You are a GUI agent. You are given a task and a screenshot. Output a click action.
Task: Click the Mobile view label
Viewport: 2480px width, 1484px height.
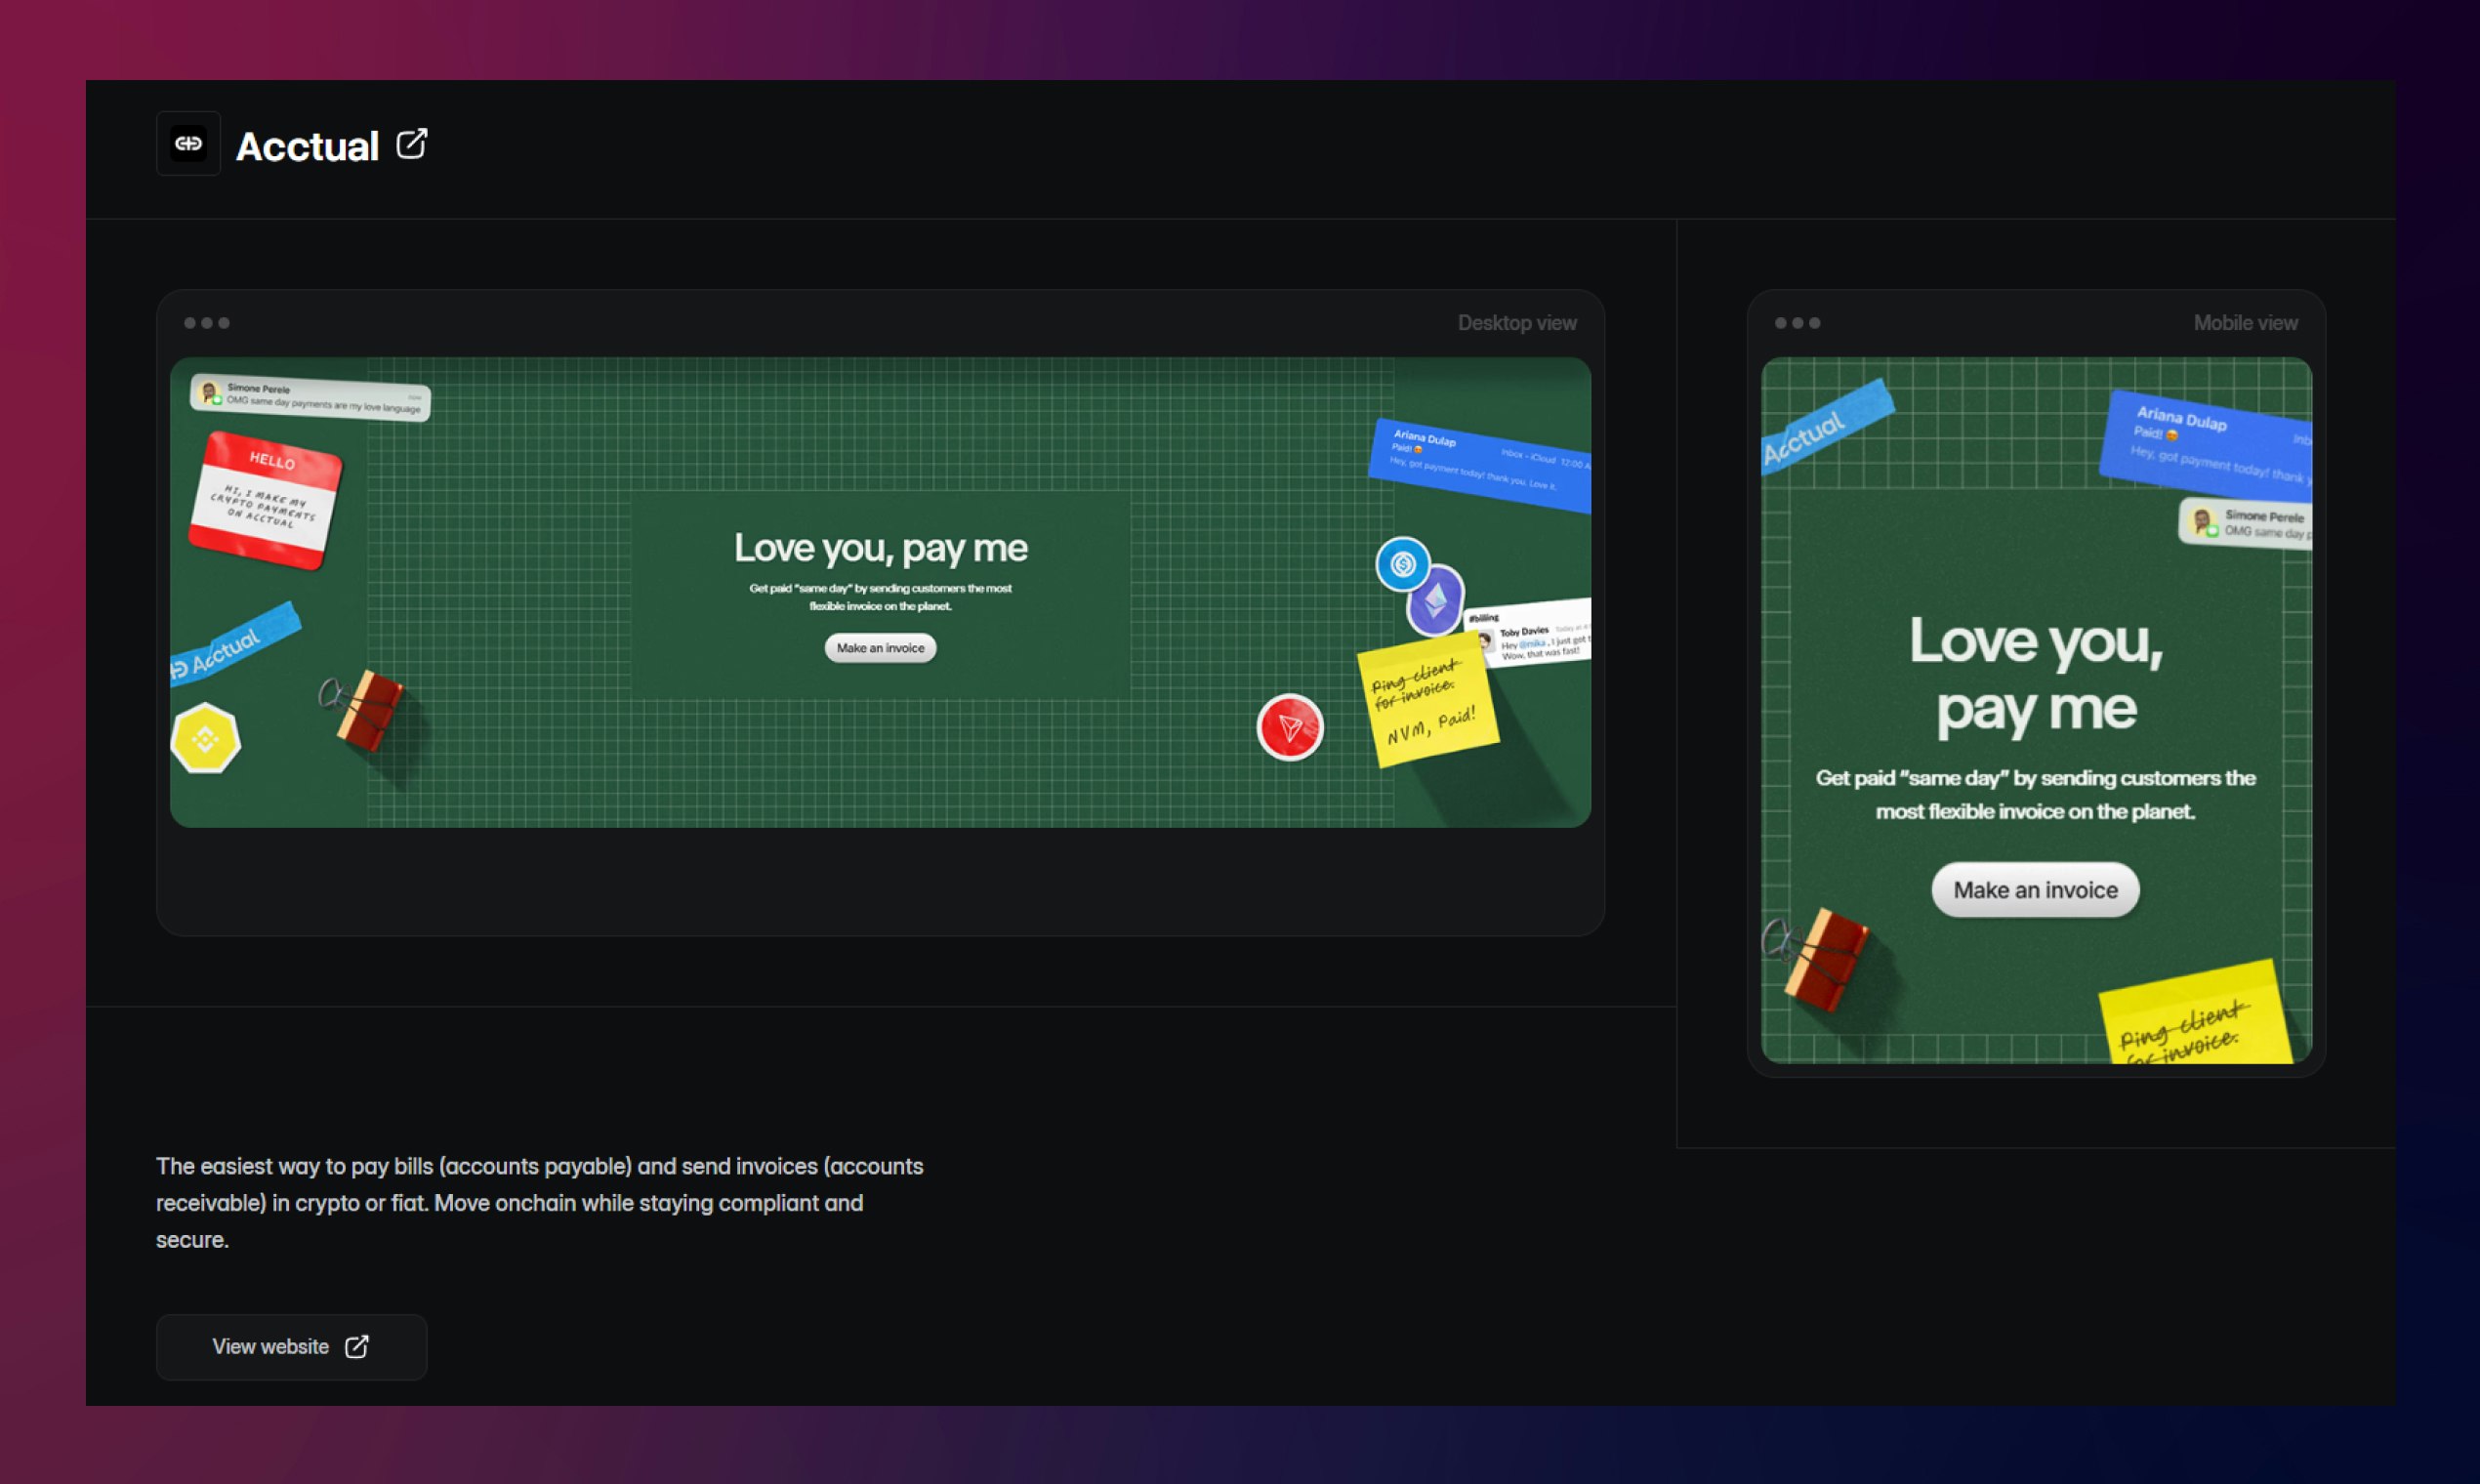[2245, 323]
